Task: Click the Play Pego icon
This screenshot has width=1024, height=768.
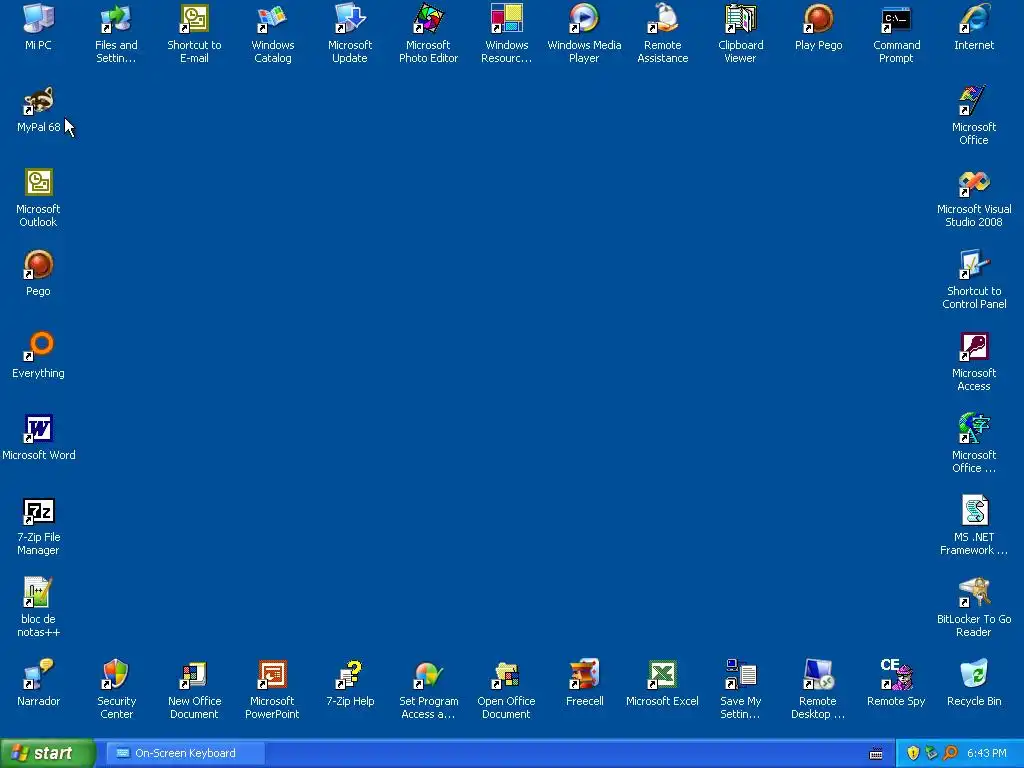Action: (x=818, y=19)
